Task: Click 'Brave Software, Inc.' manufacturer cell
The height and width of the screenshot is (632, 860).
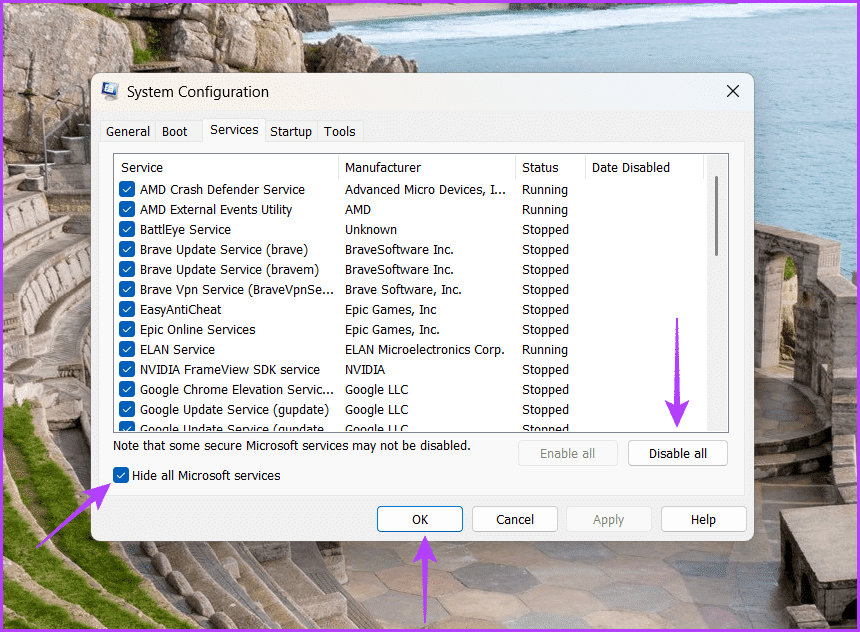Action: click(x=403, y=289)
